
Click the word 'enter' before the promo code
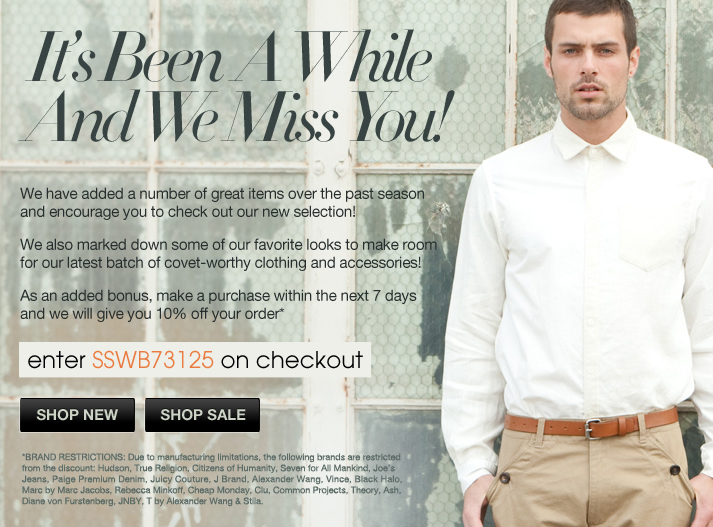tap(56, 360)
